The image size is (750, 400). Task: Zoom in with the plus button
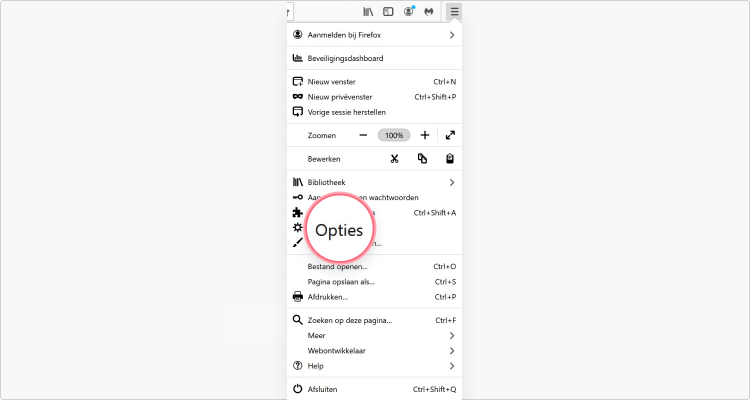coord(425,135)
